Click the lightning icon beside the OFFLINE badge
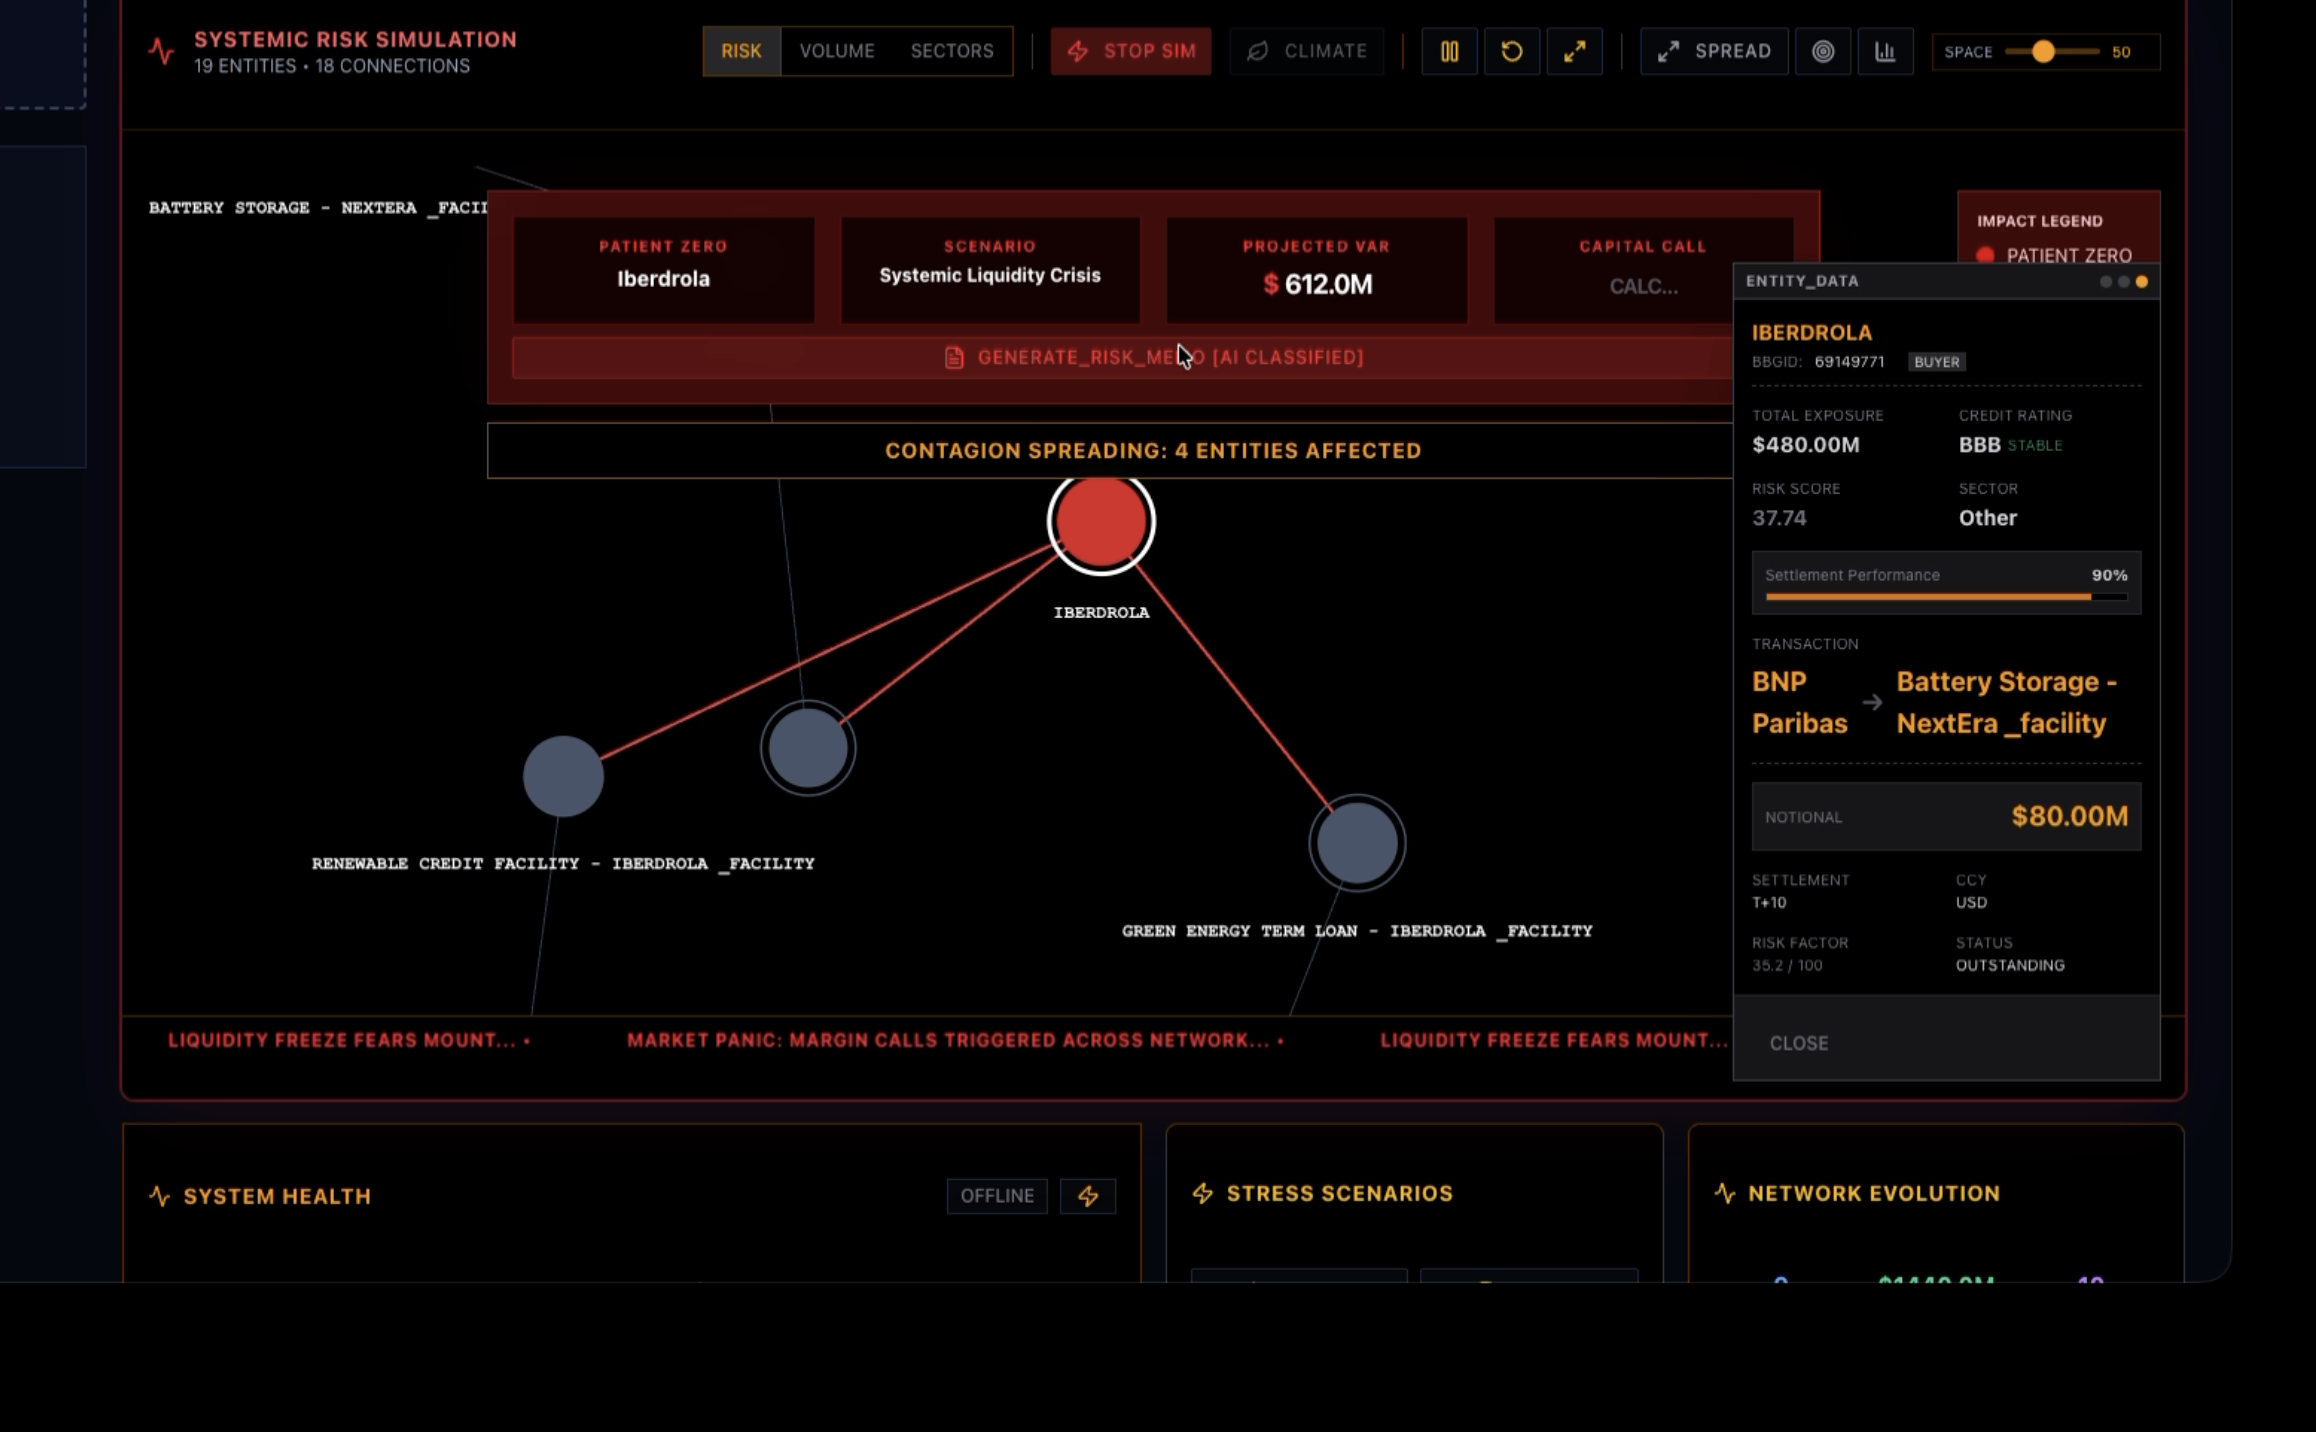The image size is (2316, 1432). tap(1088, 1196)
